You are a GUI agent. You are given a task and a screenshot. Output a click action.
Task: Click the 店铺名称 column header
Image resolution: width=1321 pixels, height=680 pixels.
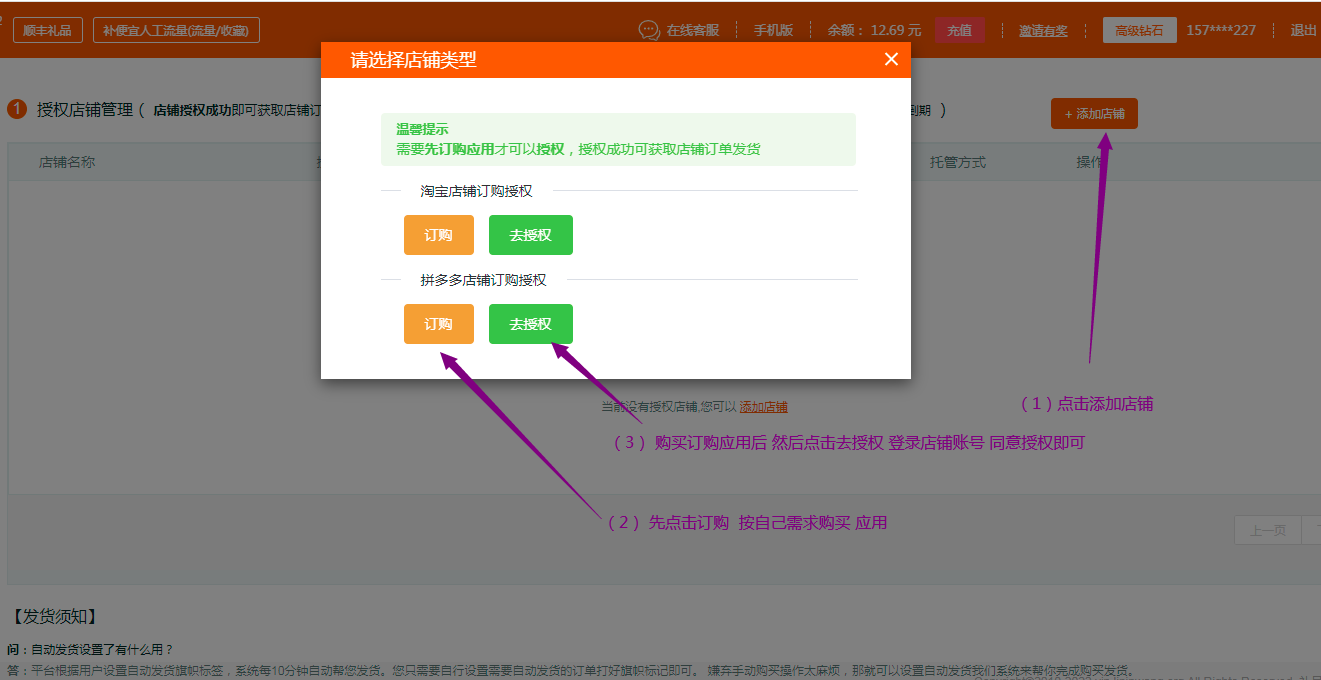click(x=67, y=162)
